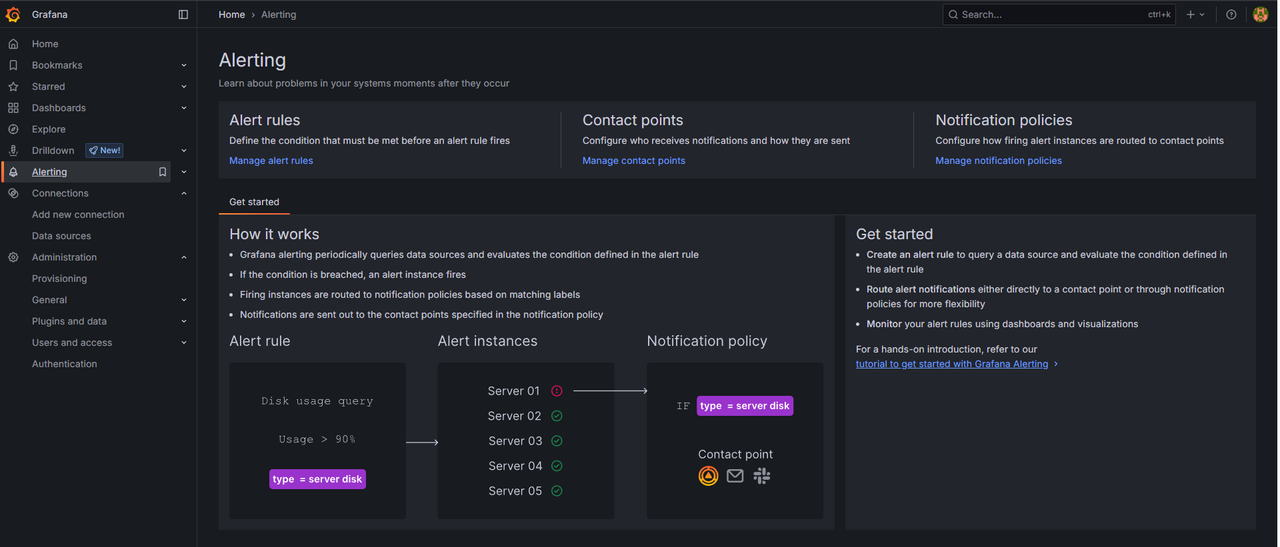
Task: Click the 'Disk usage query' text
Action: click(x=317, y=401)
